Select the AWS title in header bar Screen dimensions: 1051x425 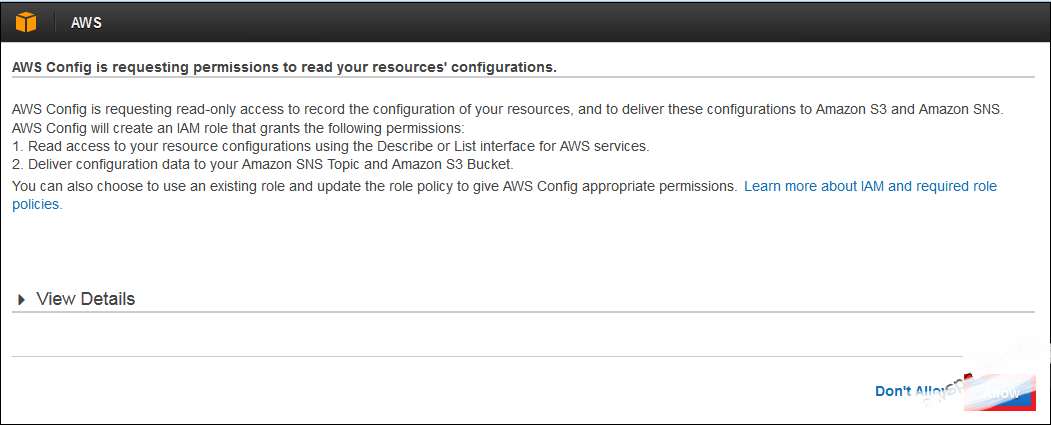[x=86, y=23]
